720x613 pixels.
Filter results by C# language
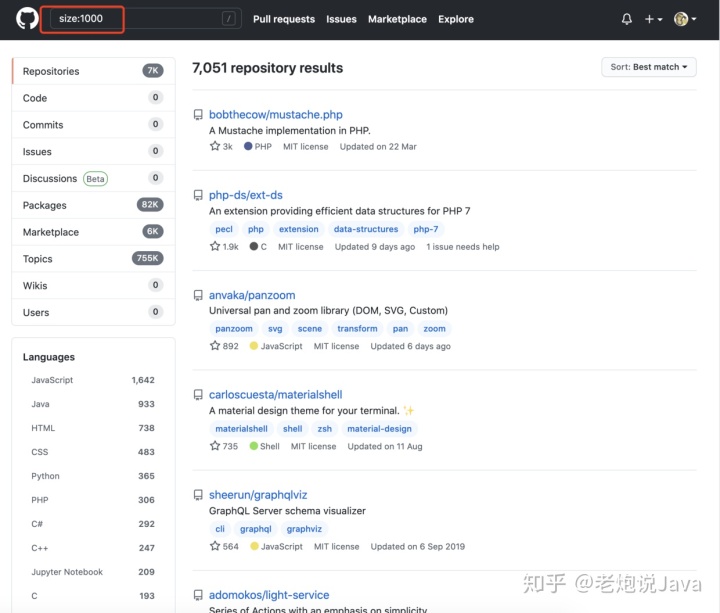coord(93,524)
